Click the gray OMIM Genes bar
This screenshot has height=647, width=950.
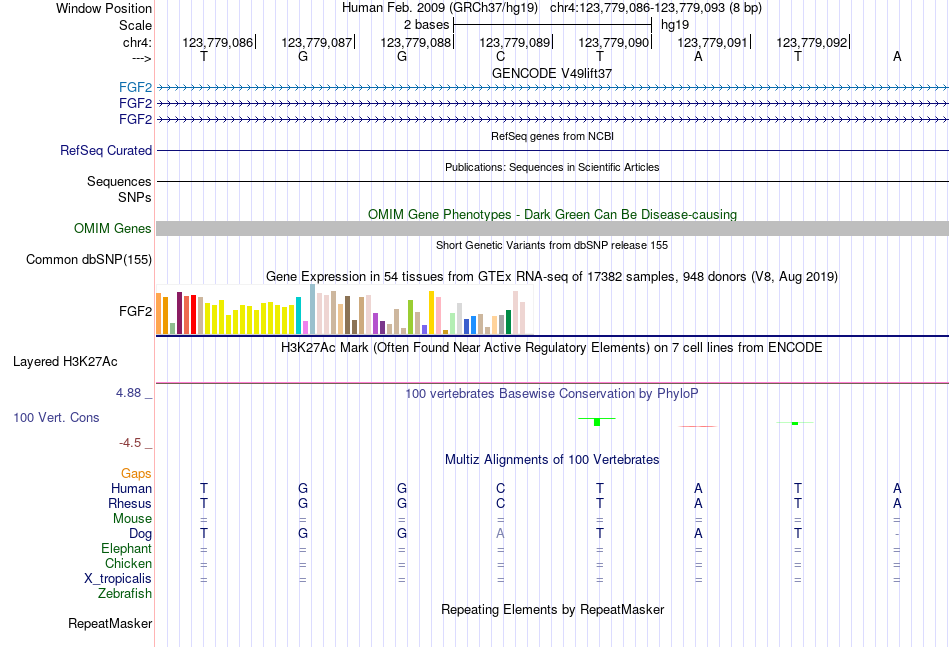[553, 228]
